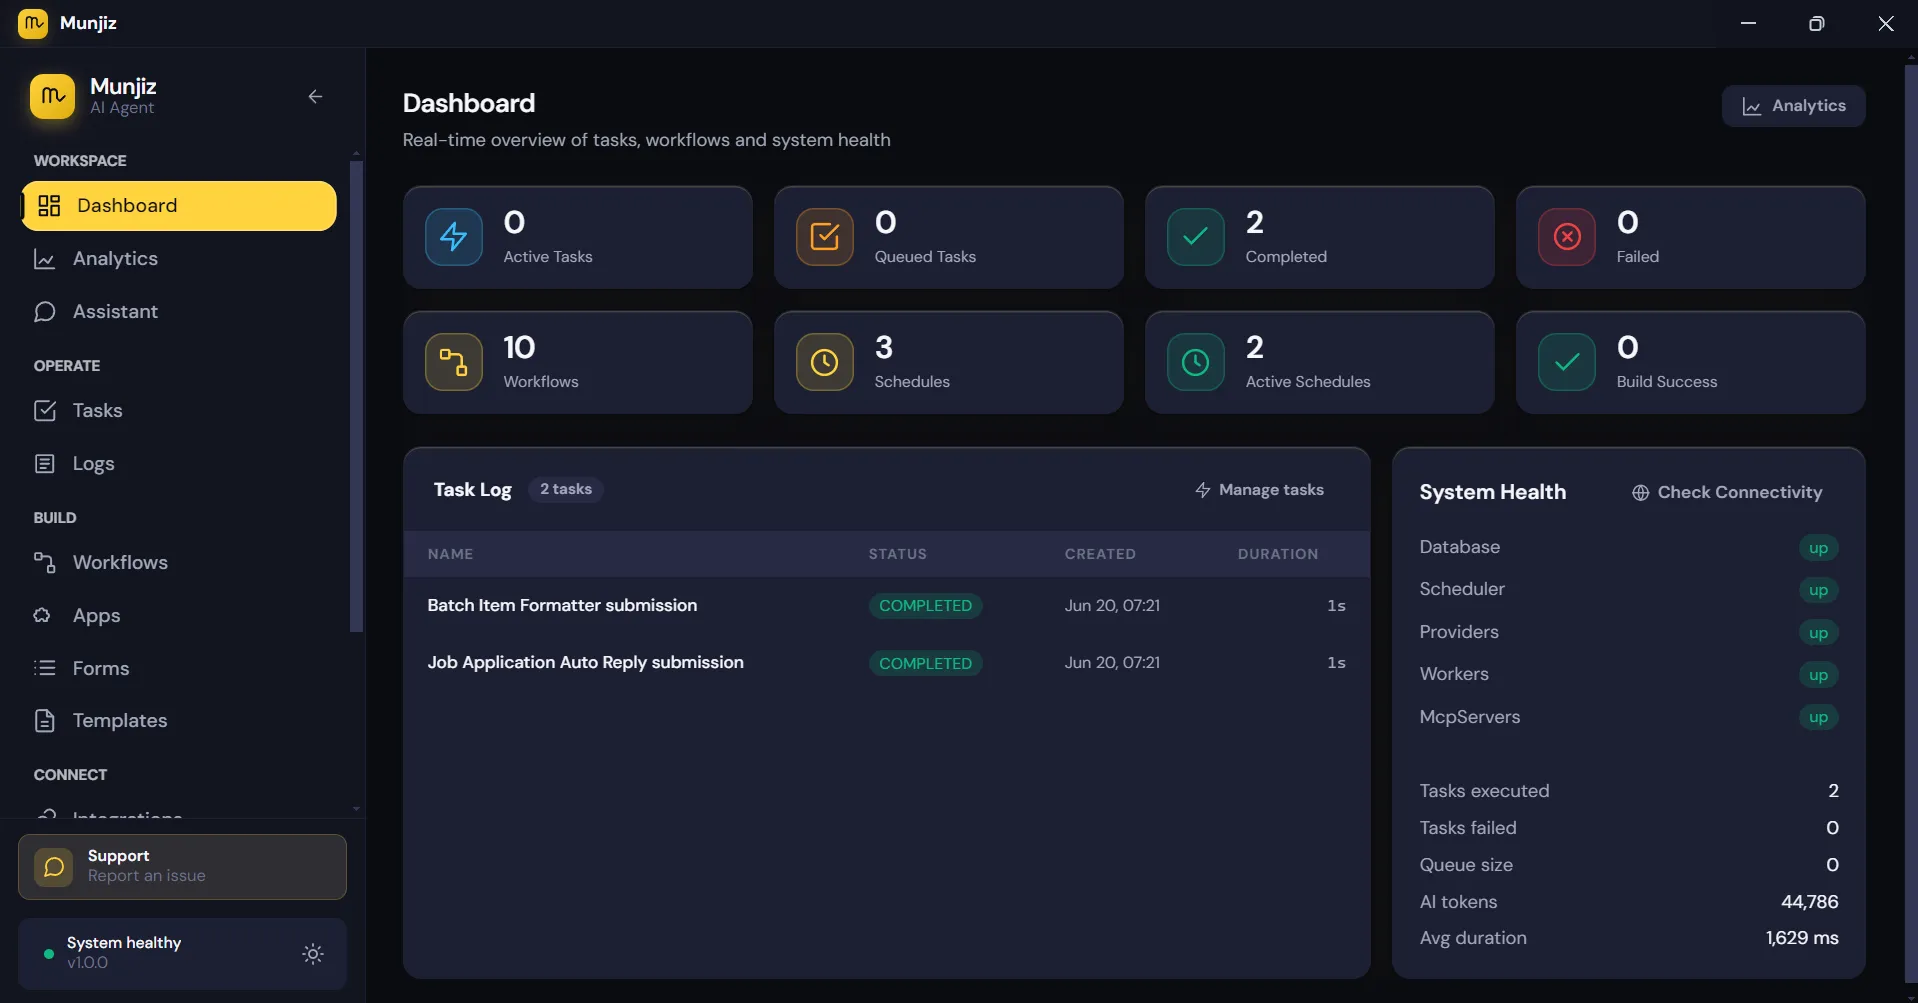Click the DURATION column header
The width and height of the screenshot is (1918, 1003).
[1278, 554]
